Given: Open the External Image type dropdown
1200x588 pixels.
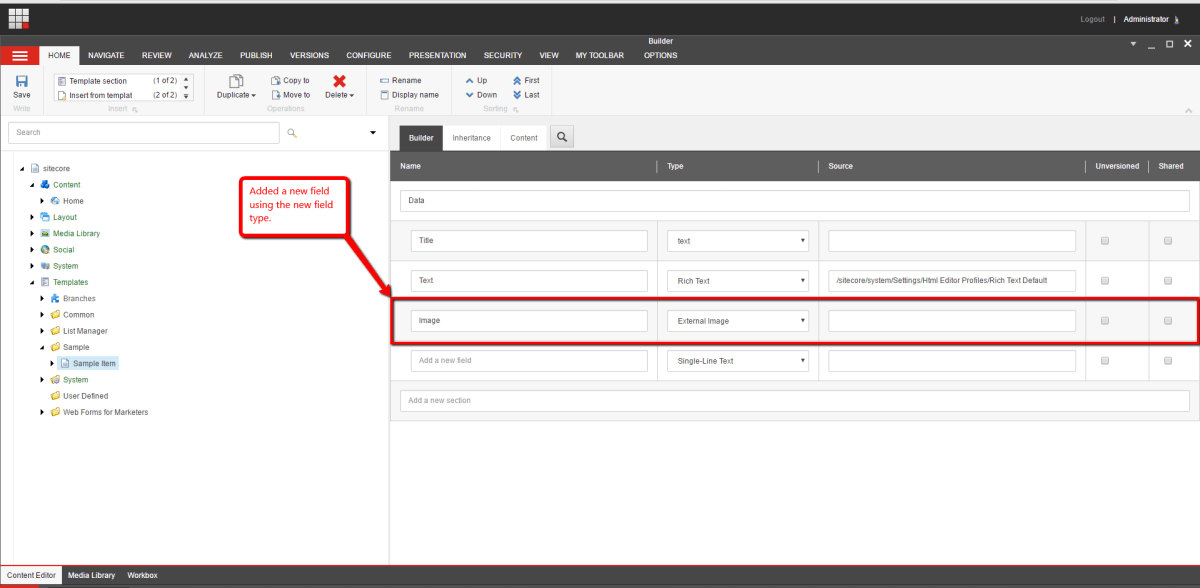Looking at the screenshot, I should (737, 321).
